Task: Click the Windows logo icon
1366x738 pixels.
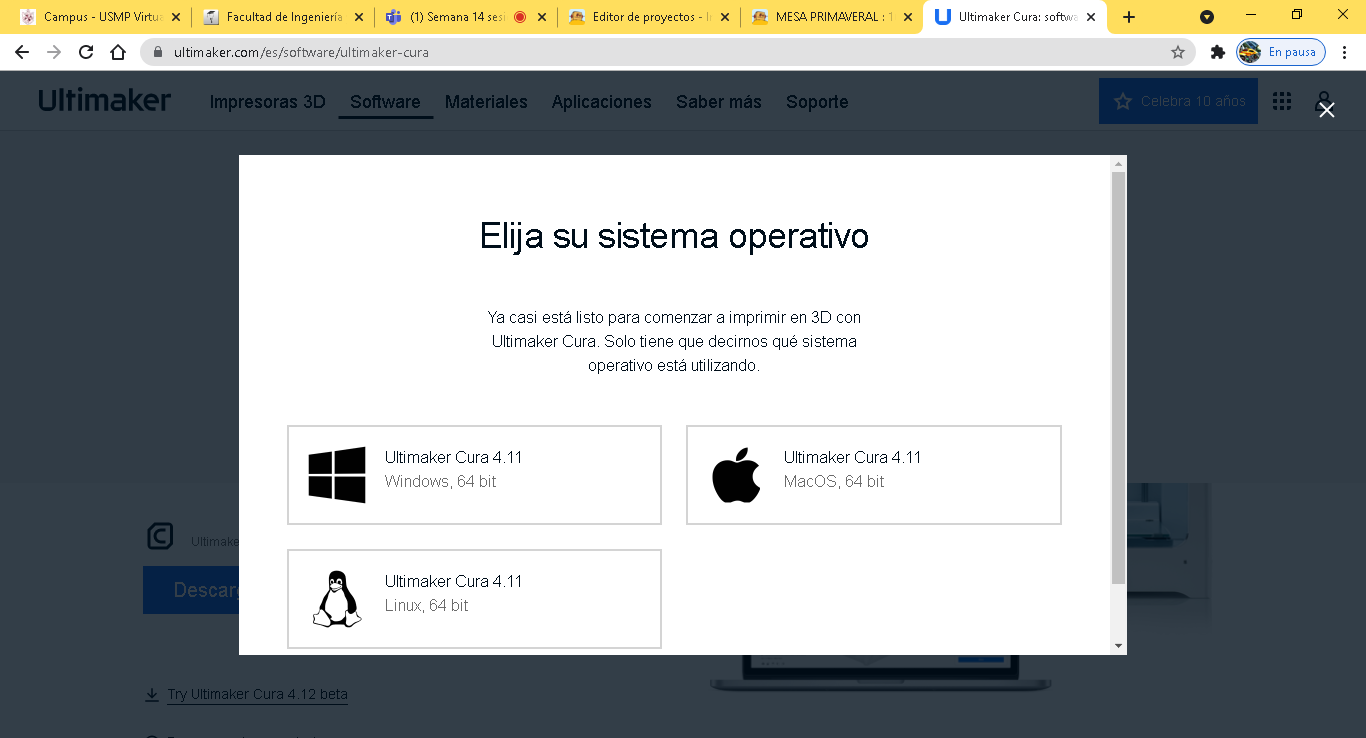Action: tap(337, 475)
